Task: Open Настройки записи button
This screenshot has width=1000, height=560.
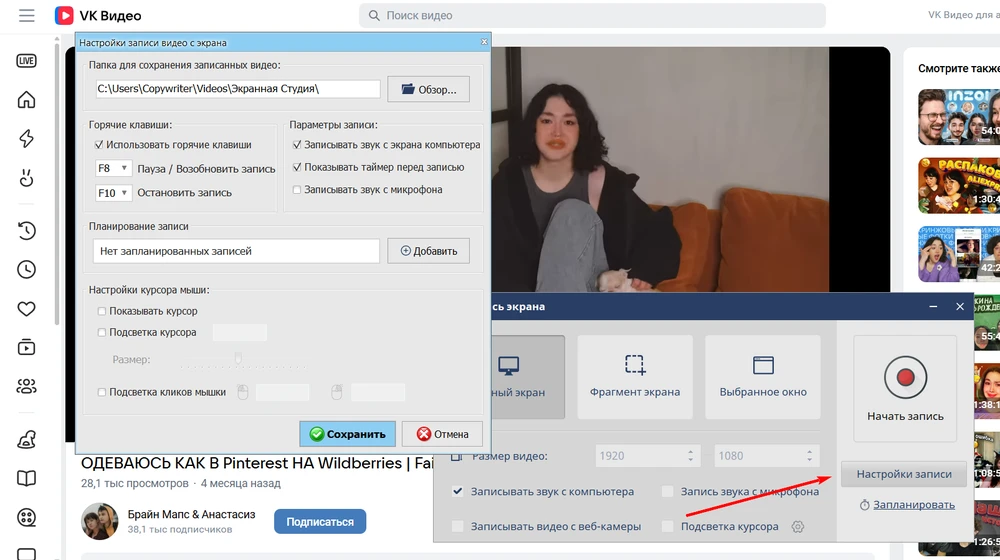Action: (x=904, y=474)
